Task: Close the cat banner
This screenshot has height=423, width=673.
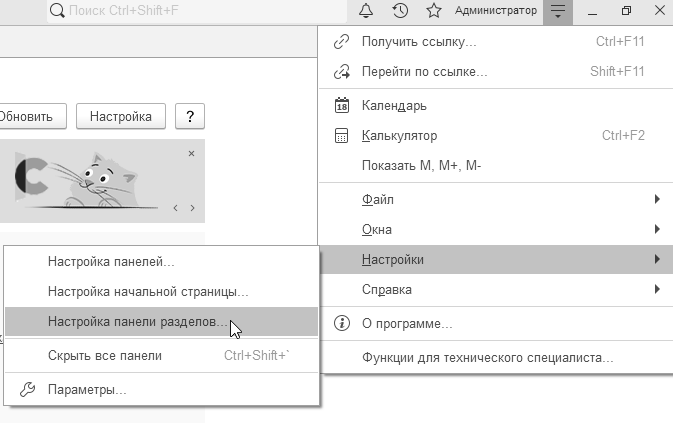Action: click(191, 154)
